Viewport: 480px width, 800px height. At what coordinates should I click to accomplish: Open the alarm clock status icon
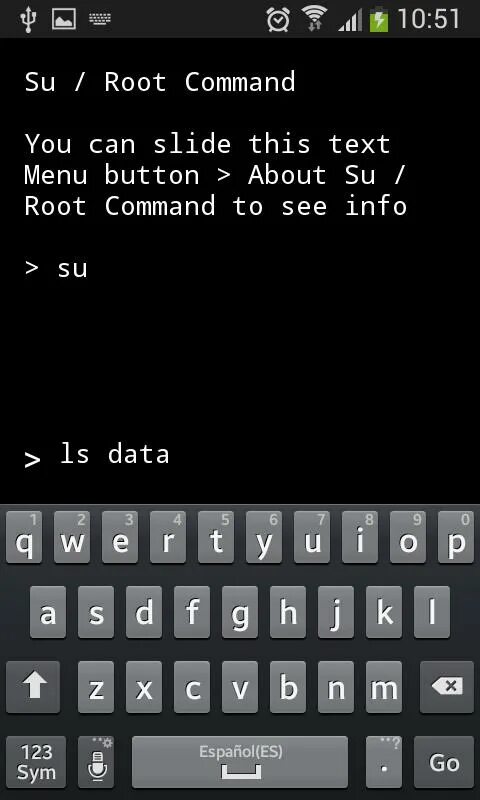coord(279,19)
